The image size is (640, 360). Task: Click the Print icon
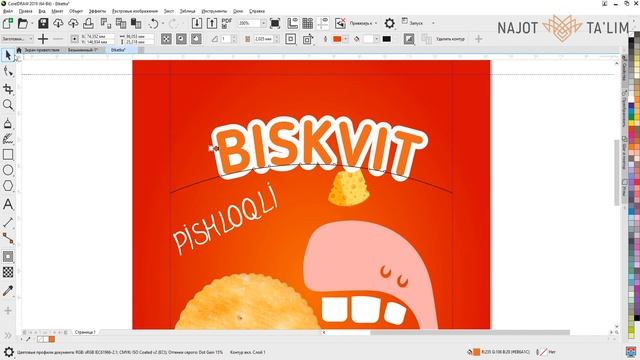89,23
